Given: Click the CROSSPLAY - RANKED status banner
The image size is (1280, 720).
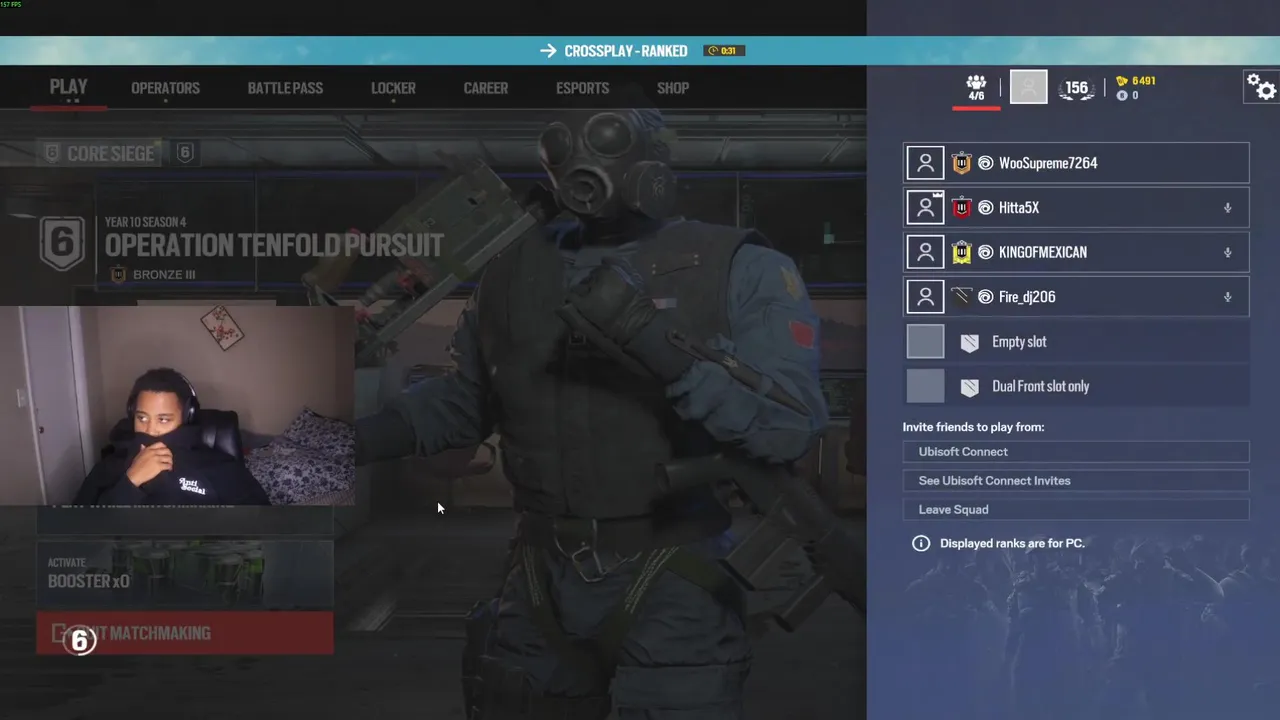Looking at the screenshot, I should tap(640, 51).
